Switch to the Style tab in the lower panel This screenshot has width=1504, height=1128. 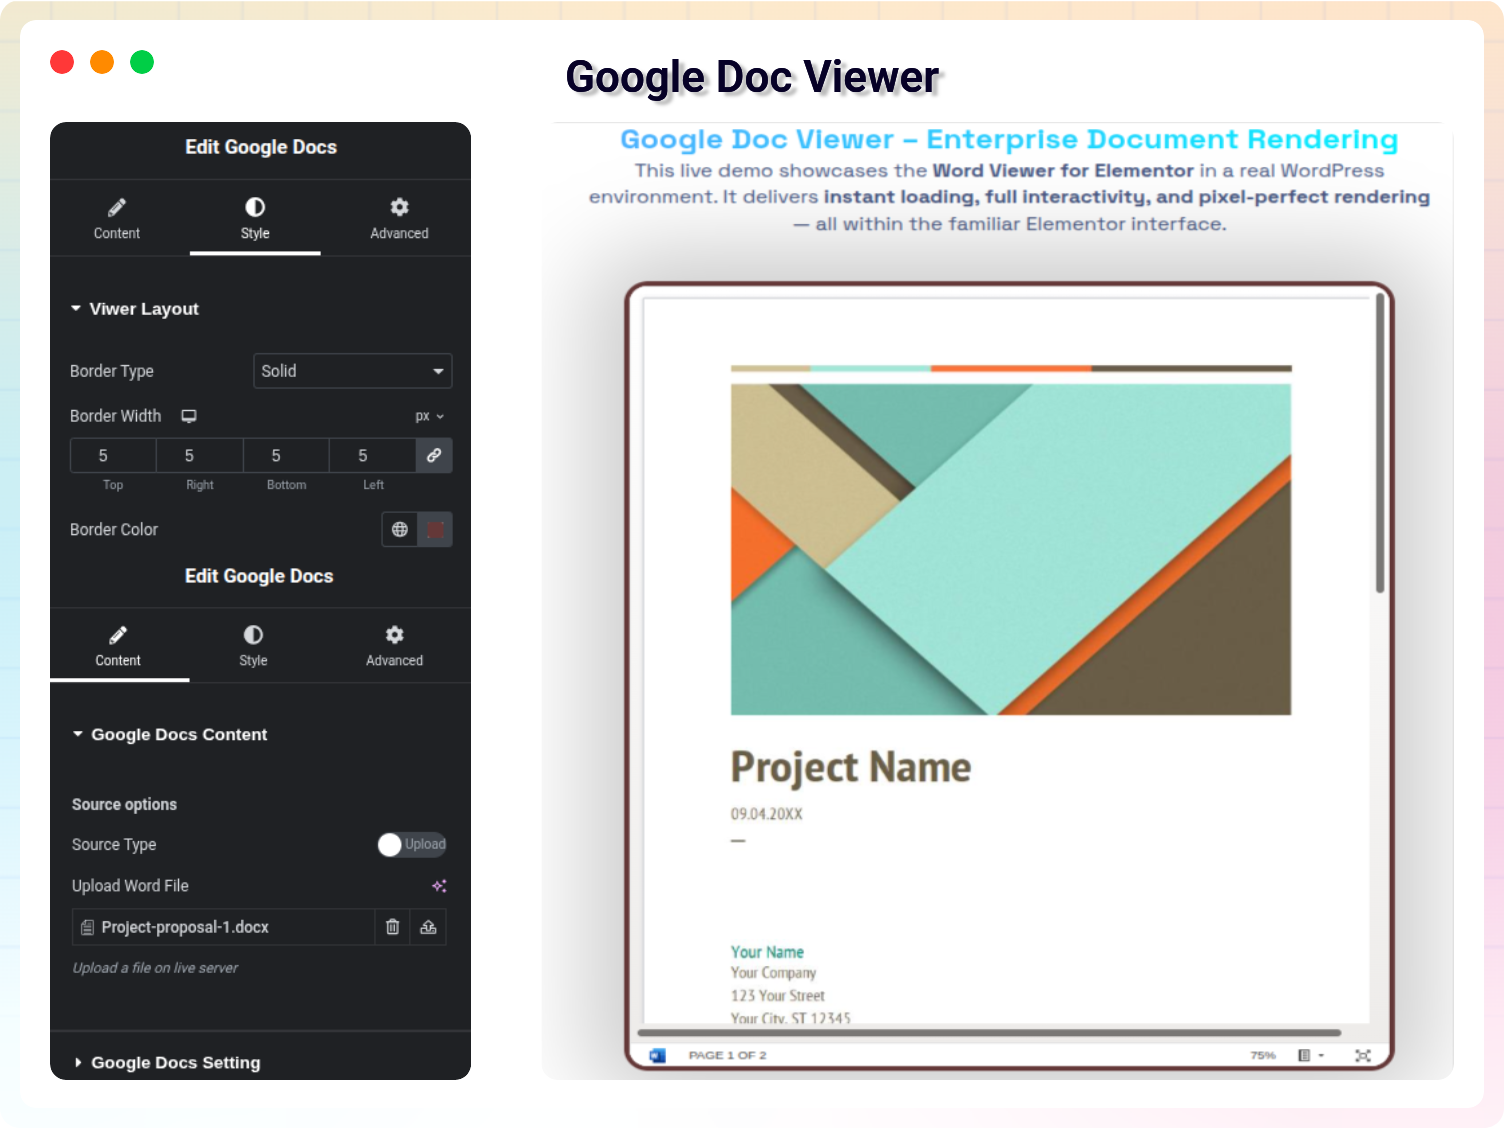[x=253, y=646]
